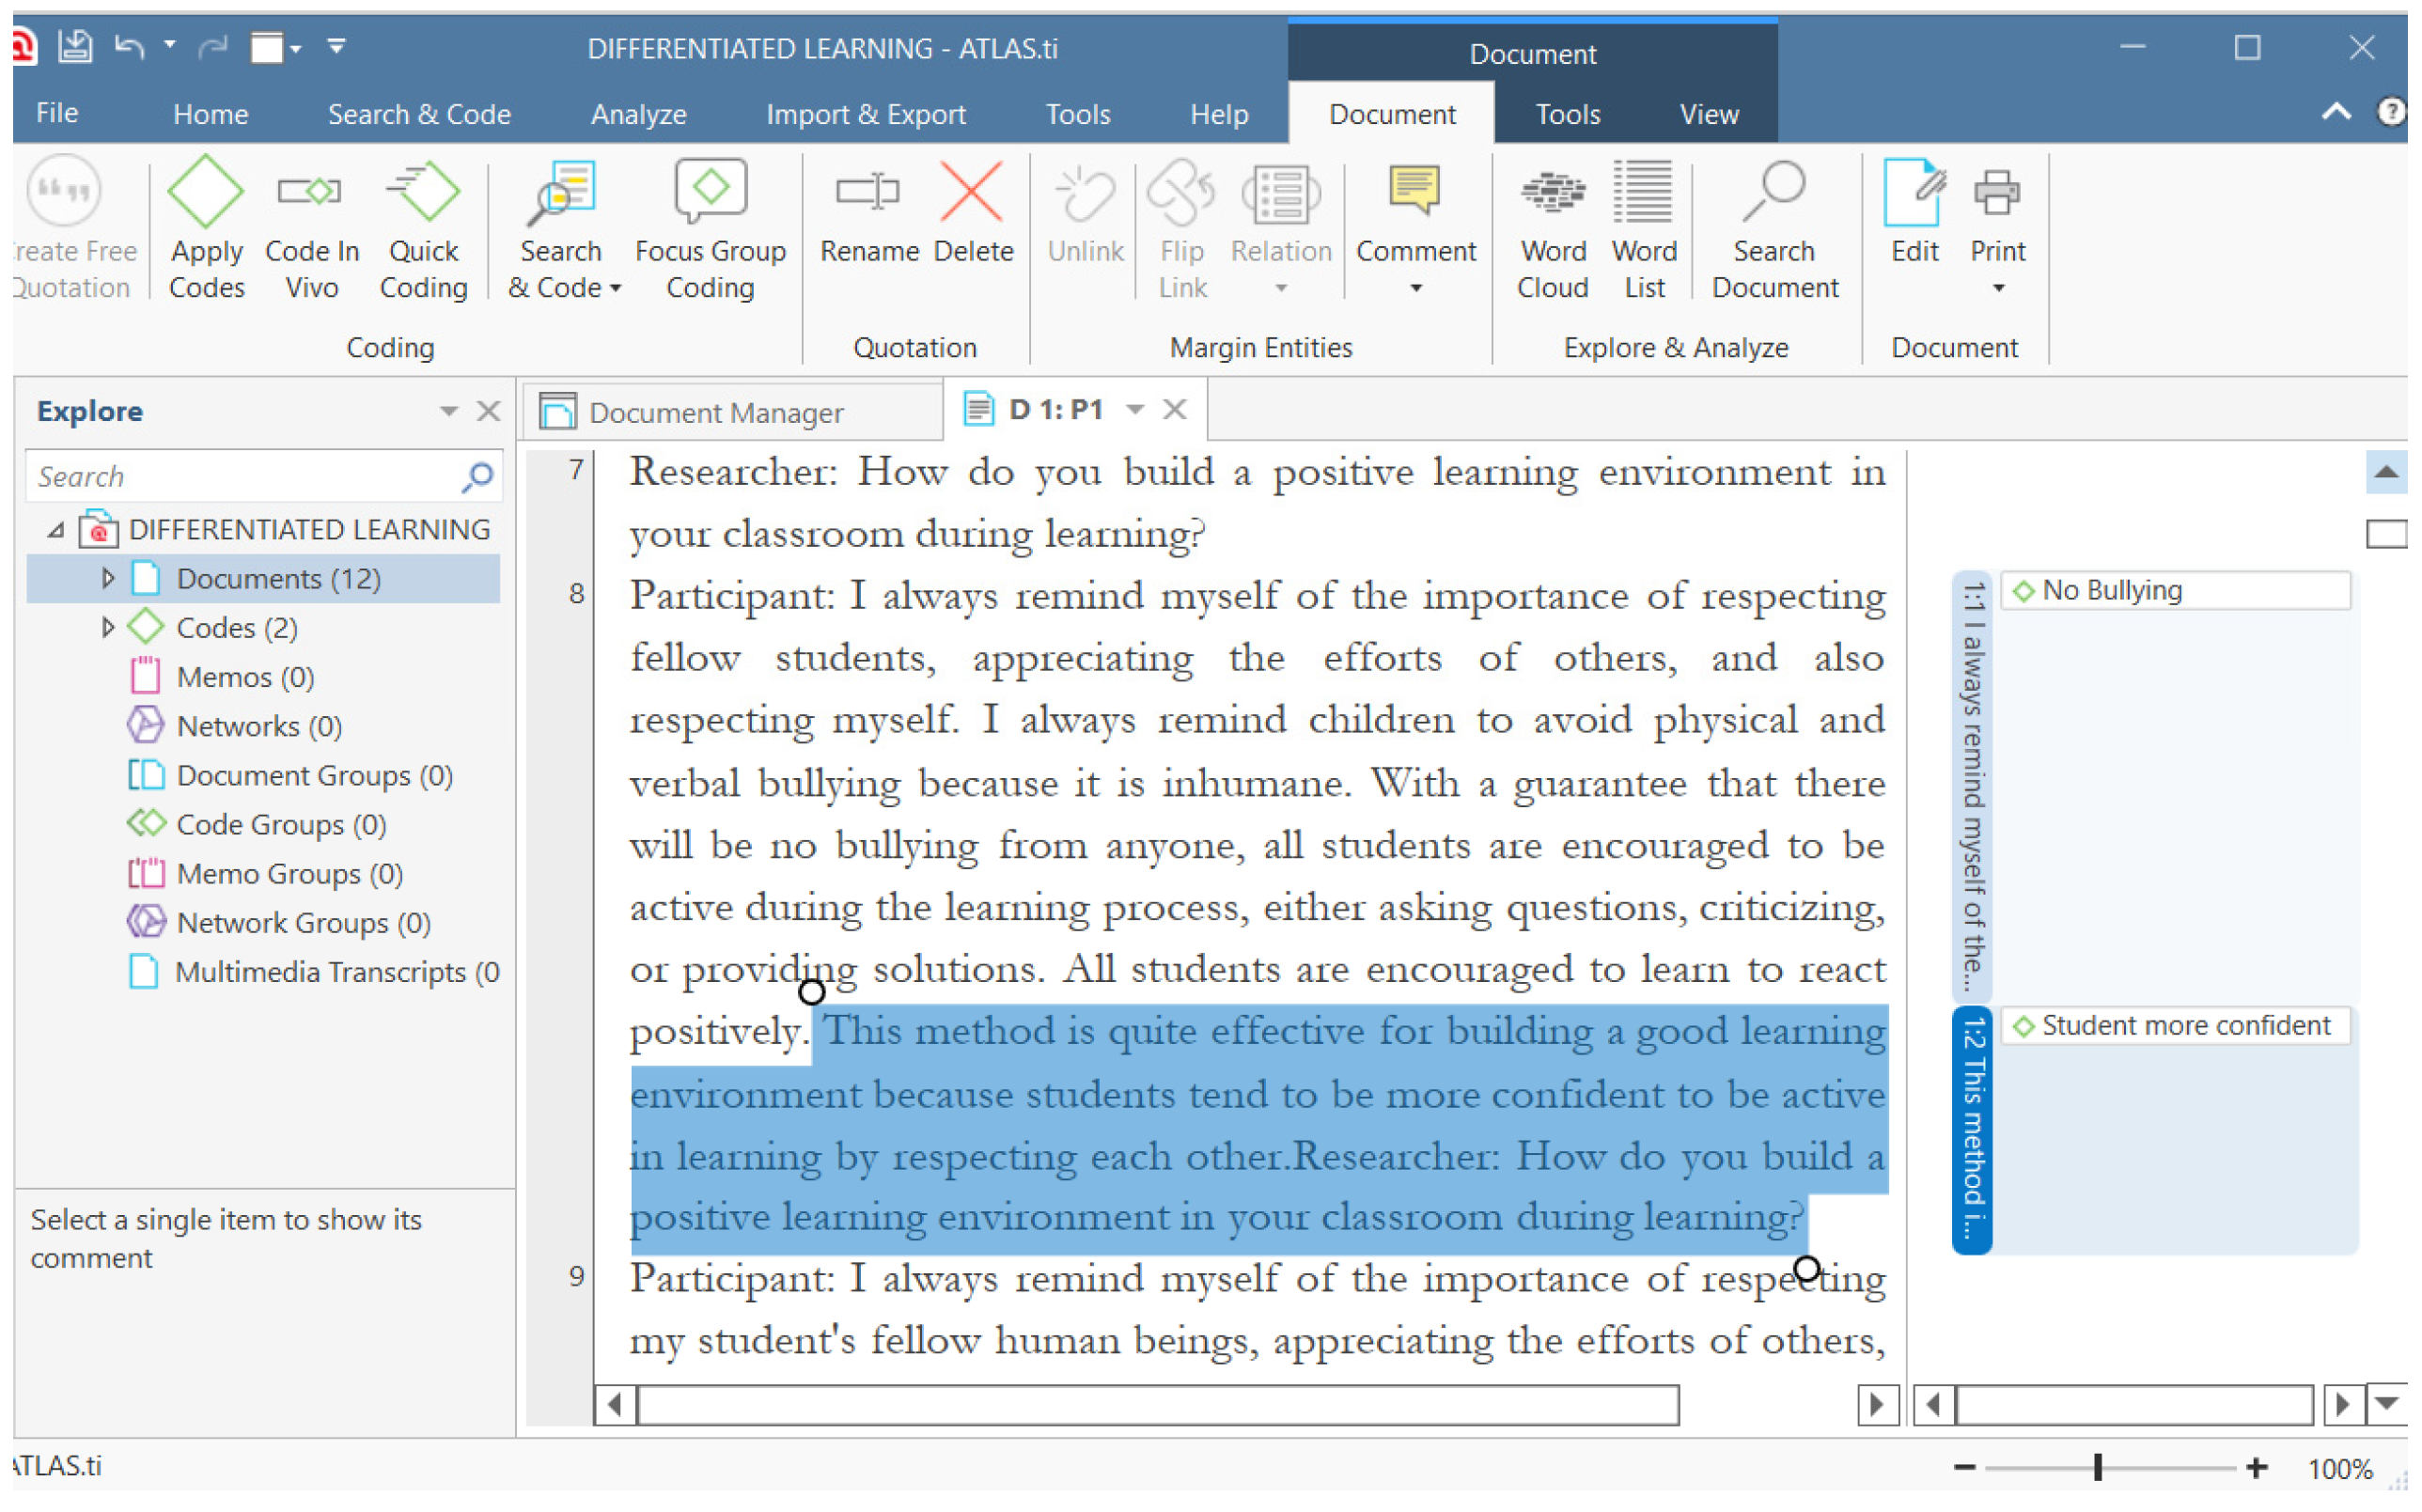Click the zoom-in plus button
Viewport: 2422px width, 1512px height.
[2256, 1467]
